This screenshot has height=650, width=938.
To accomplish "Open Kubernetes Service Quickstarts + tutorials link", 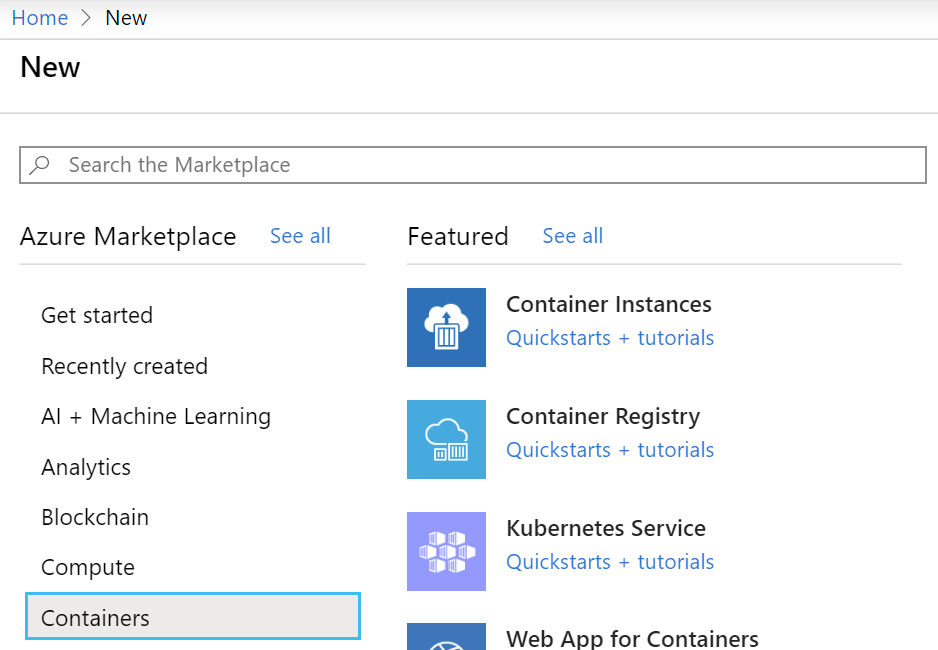I will [610, 562].
